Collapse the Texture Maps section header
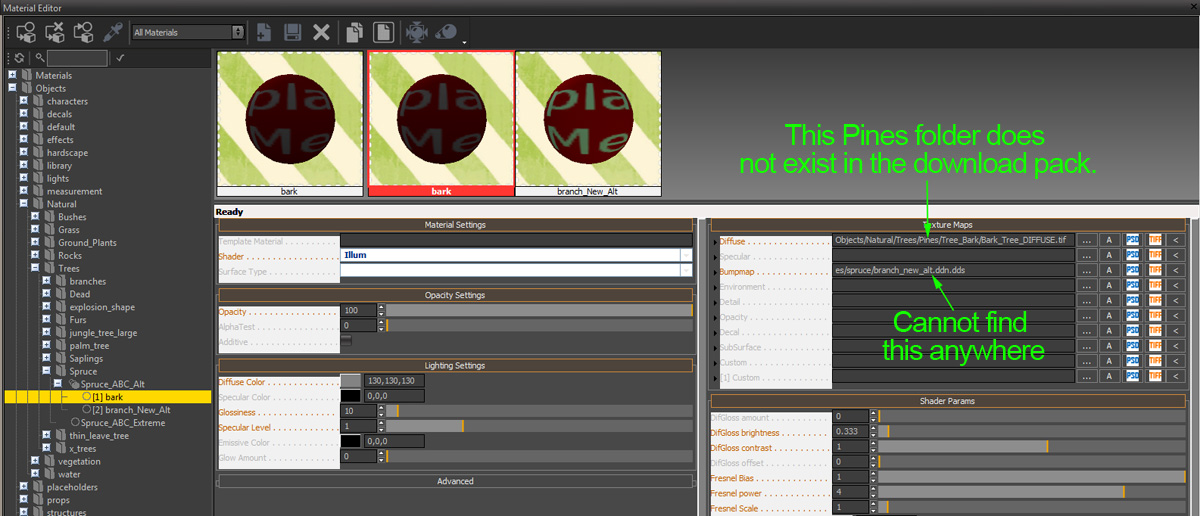 (946, 225)
